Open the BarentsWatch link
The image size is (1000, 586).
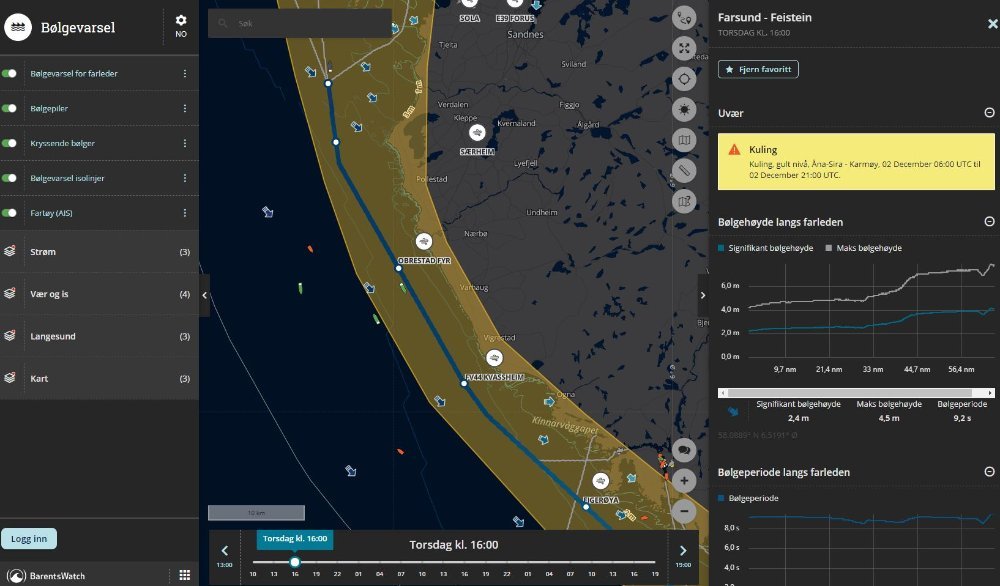[x=47, y=576]
